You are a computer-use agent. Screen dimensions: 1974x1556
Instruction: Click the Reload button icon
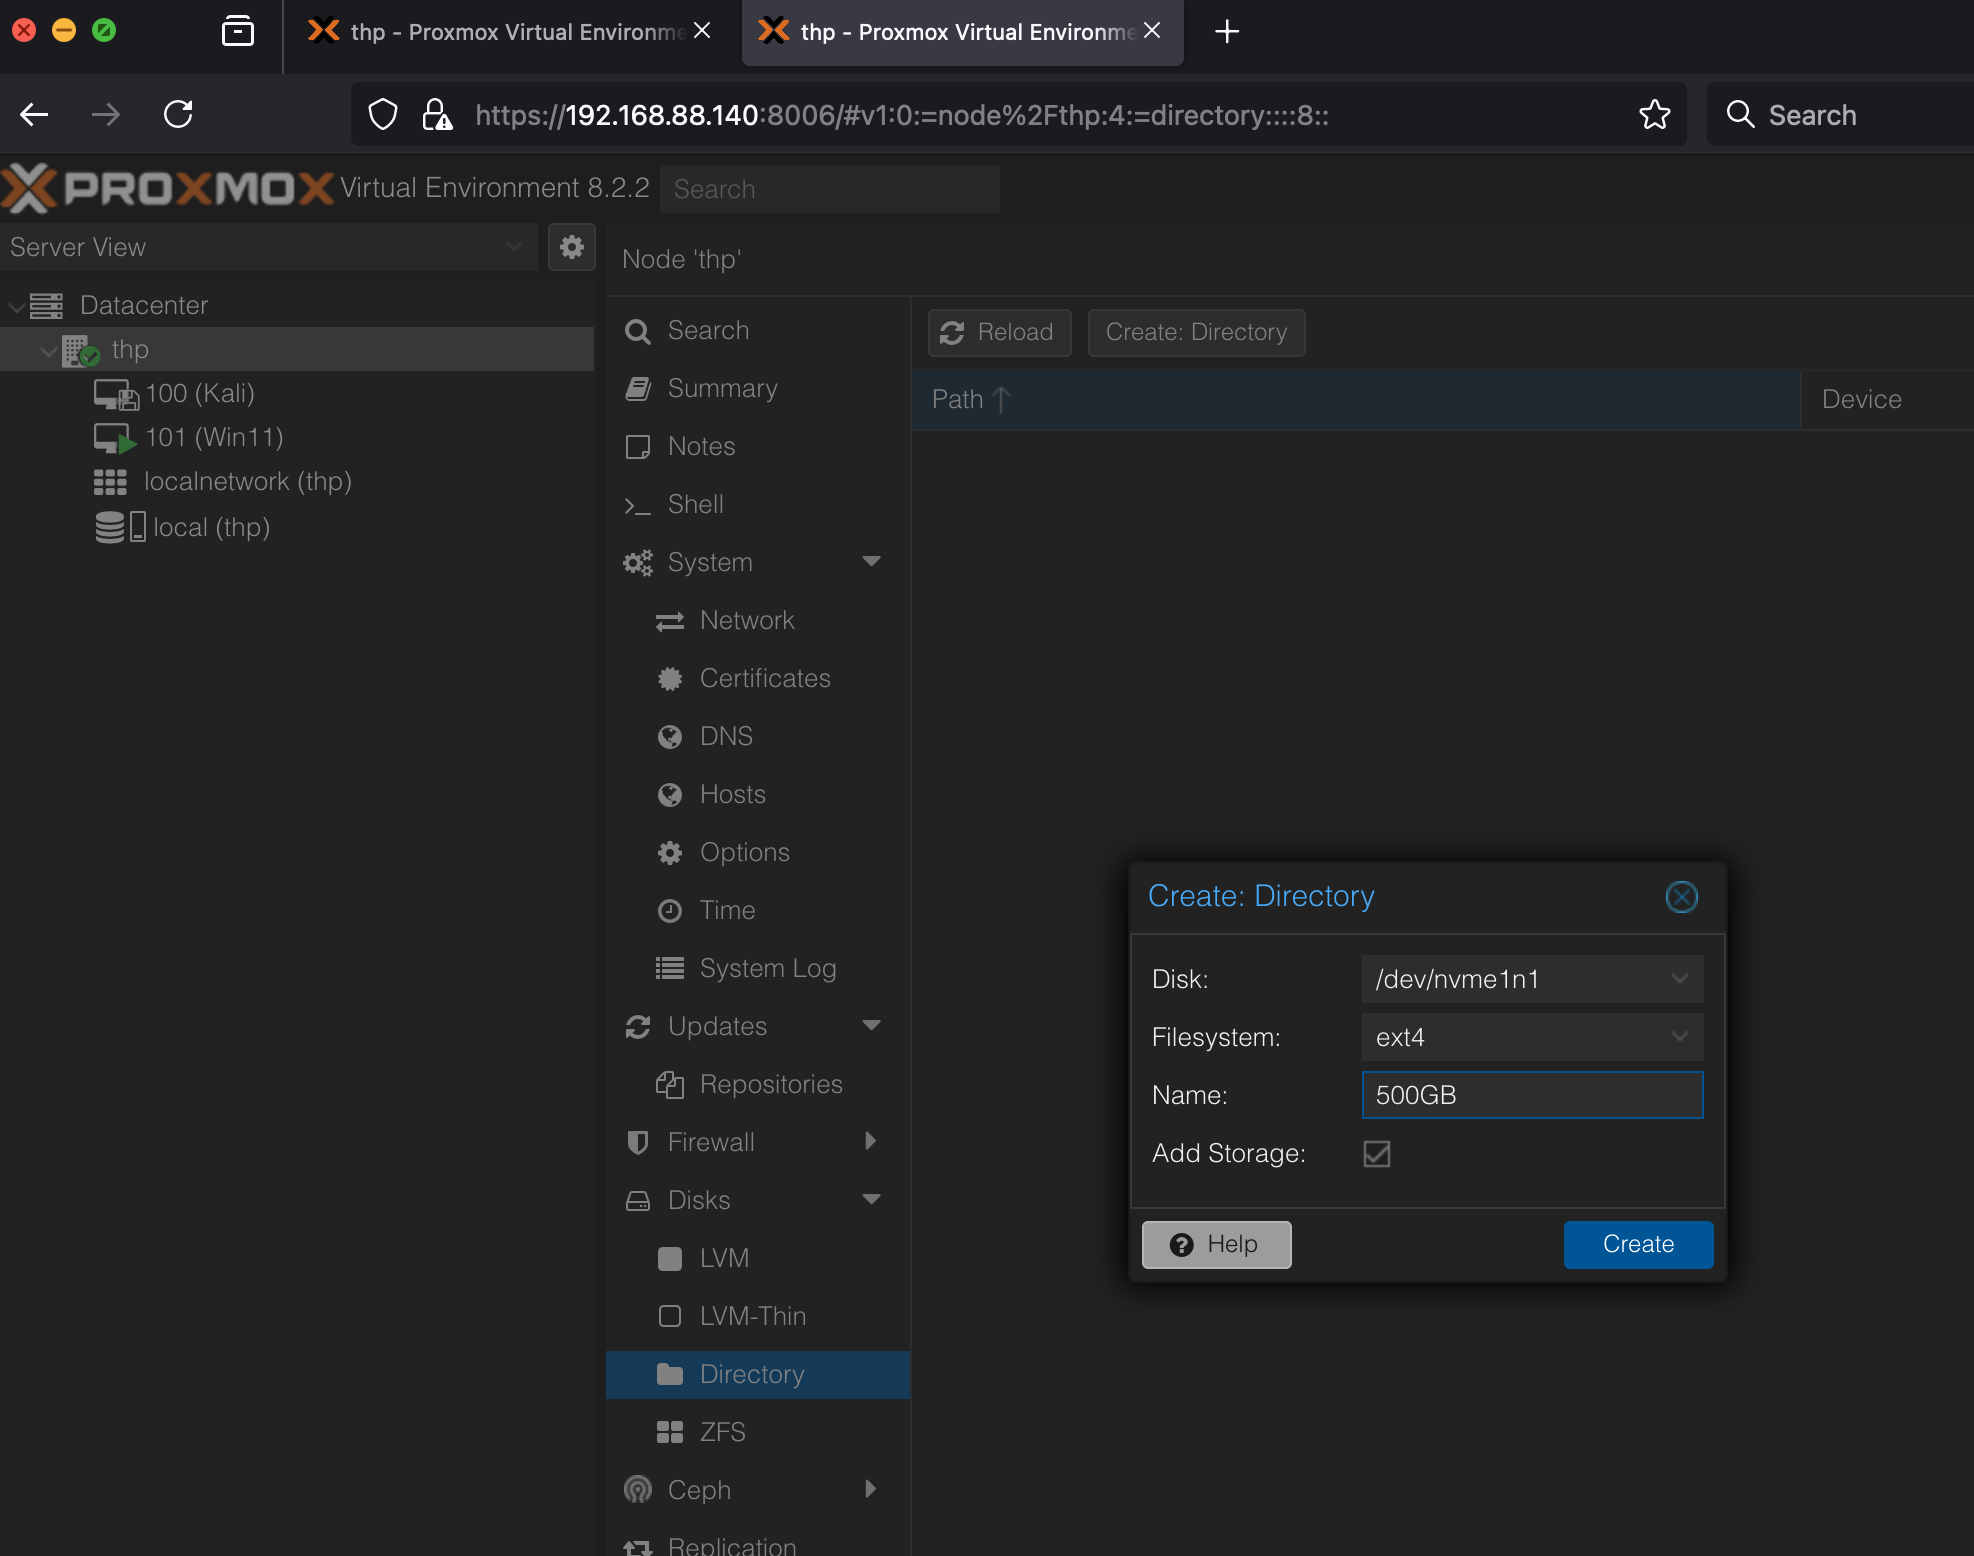point(952,332)
